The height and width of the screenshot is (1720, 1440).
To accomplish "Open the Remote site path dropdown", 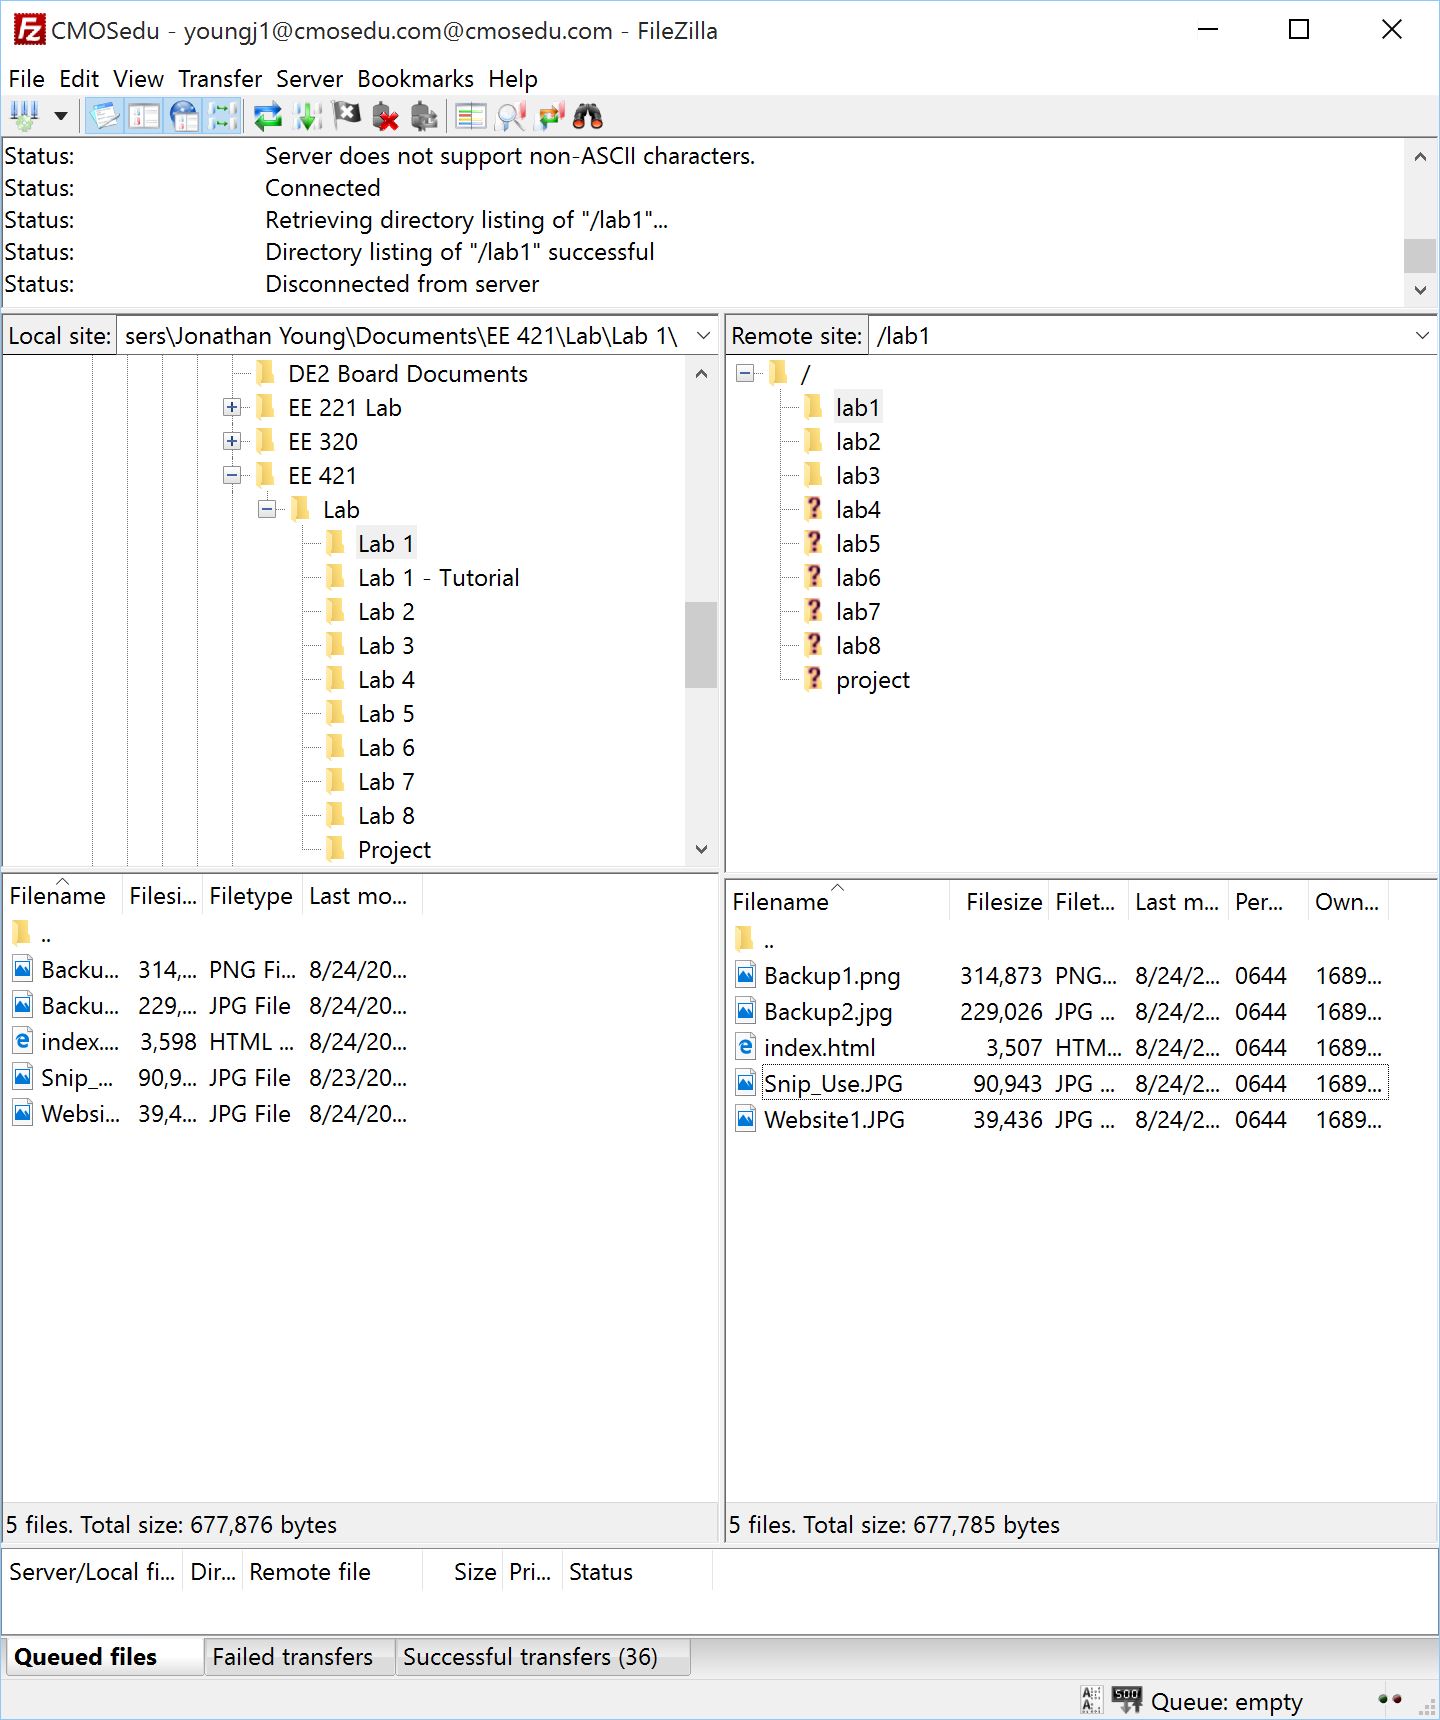I will [1422, 336].
